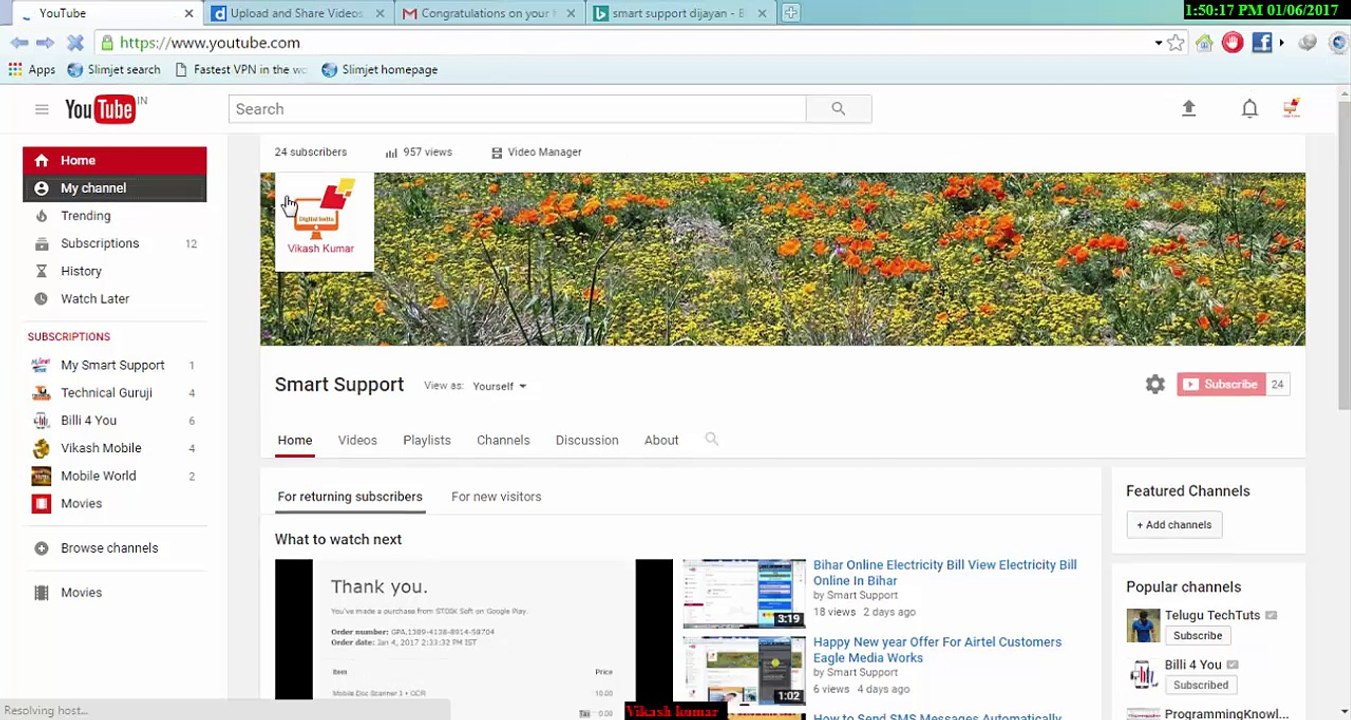Click the 957 views analytics icon
This screenshot has width=1351, height=720.
[391, 153]
